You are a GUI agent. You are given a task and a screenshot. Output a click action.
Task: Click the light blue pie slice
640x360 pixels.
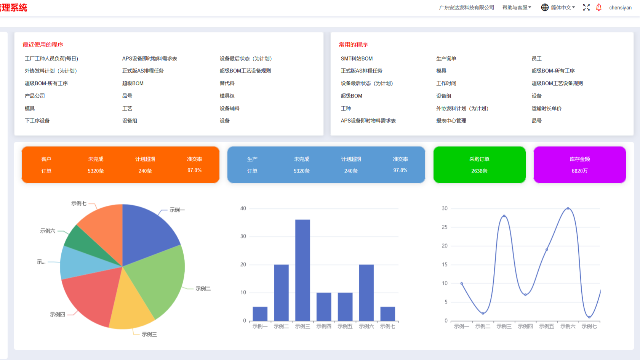[82, 263]
